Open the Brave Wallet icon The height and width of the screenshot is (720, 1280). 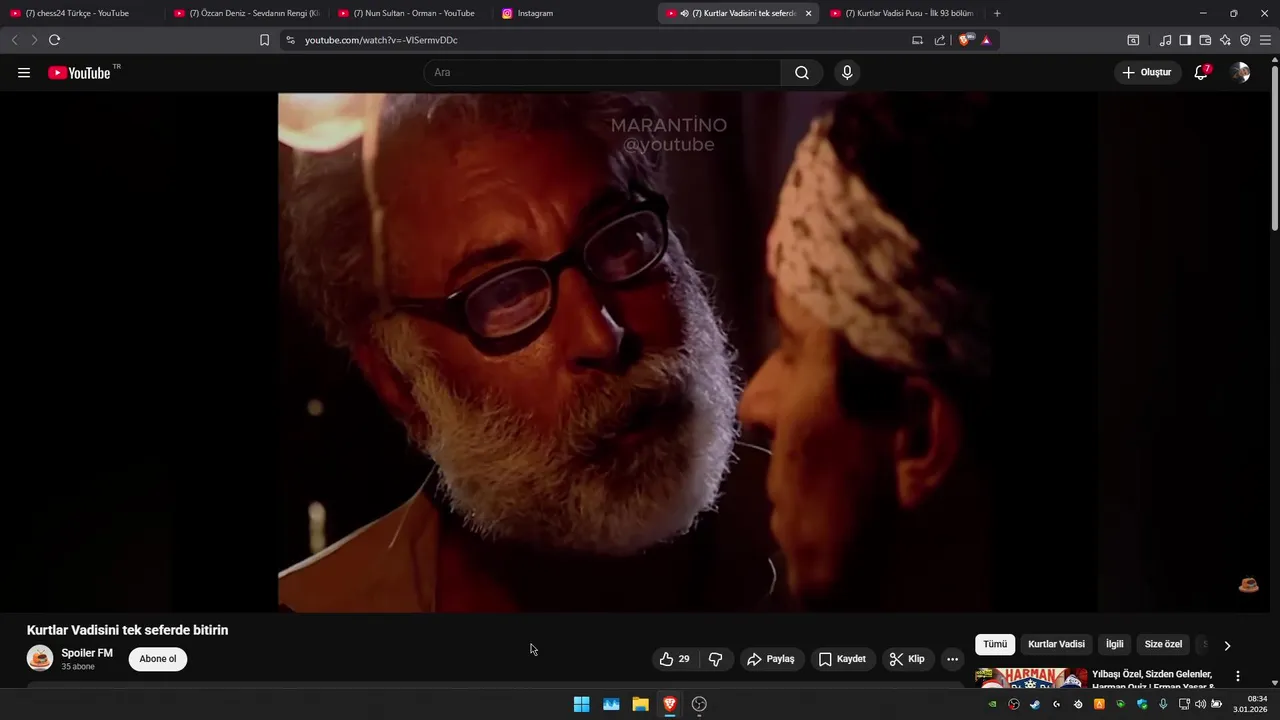click(1205, 40)
